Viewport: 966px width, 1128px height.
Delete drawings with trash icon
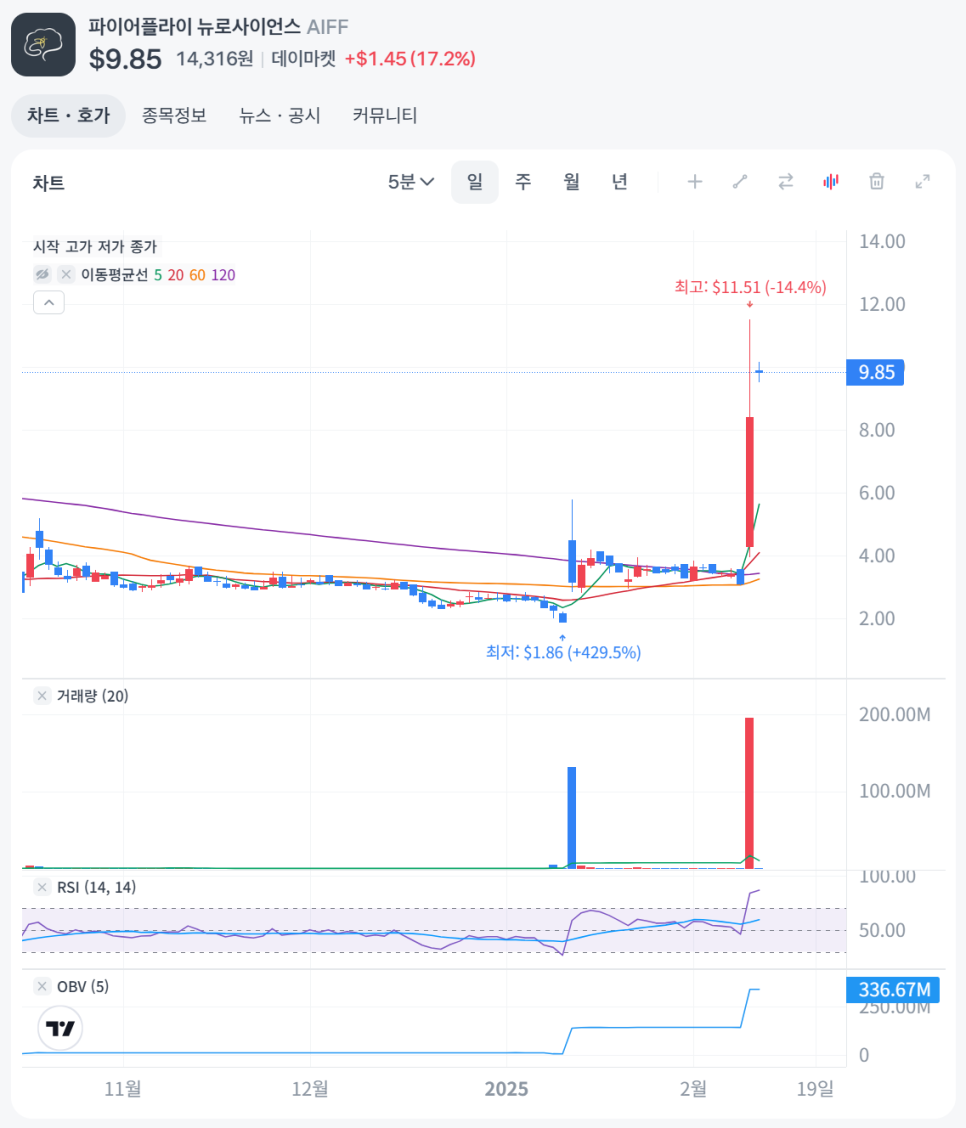[x=876, y=182]
